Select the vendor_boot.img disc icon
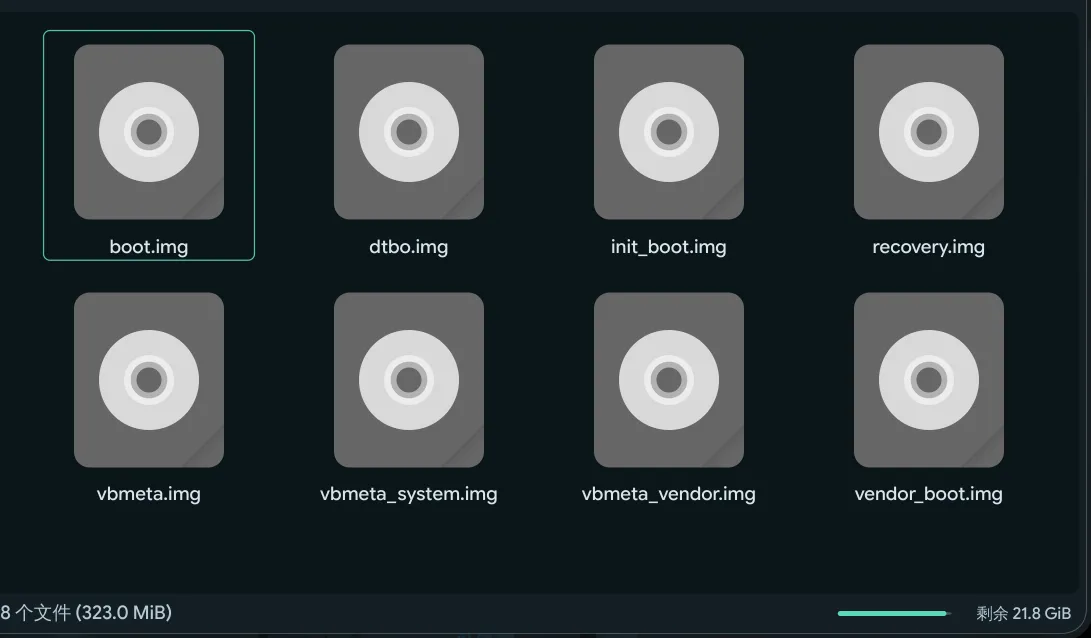Viewport: 1091px width, 638px height. [x=928, y=380]
